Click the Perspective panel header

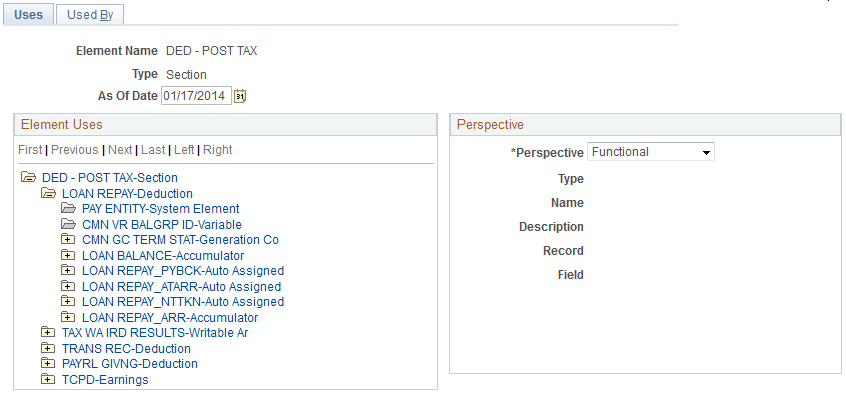pos(645,125)
